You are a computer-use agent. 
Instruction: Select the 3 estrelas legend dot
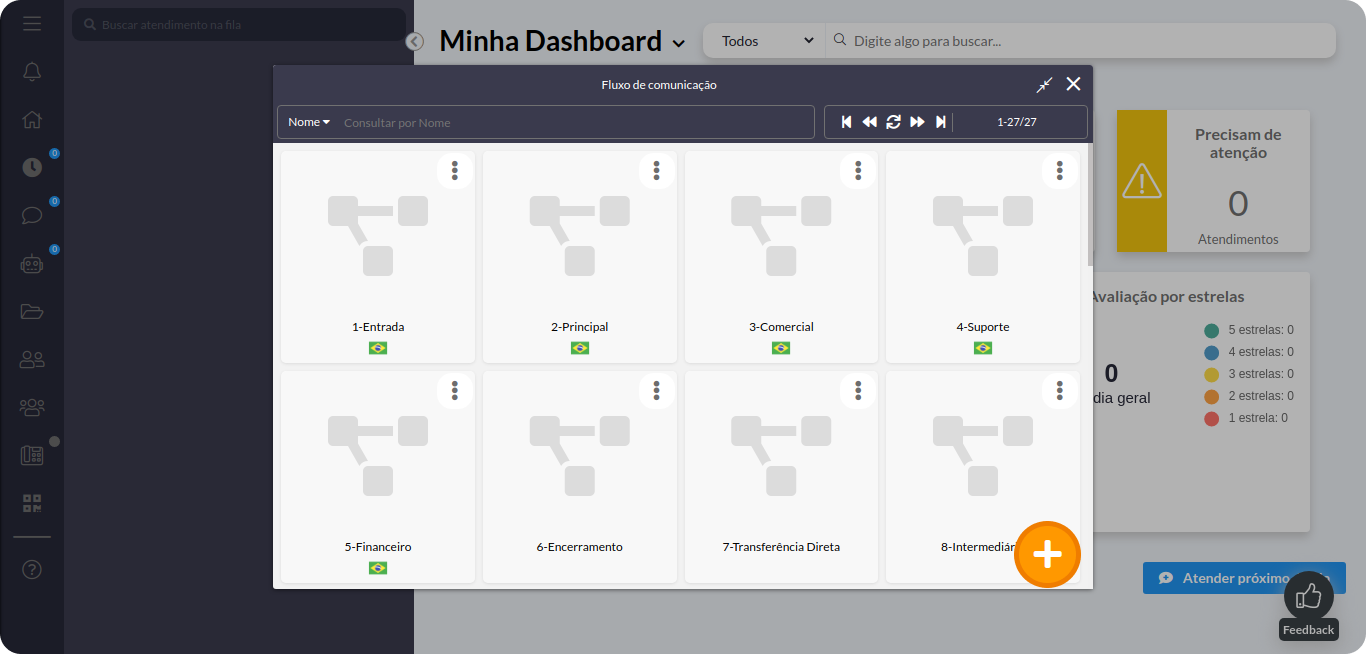click(x=1212, y=374)
